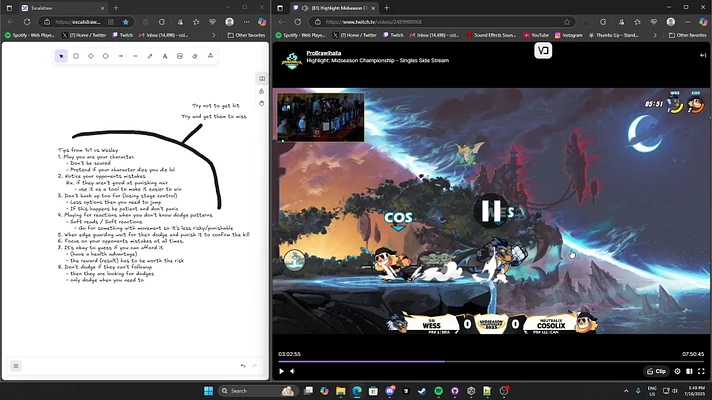Open File Explorer from taskbar

(341, 391)
